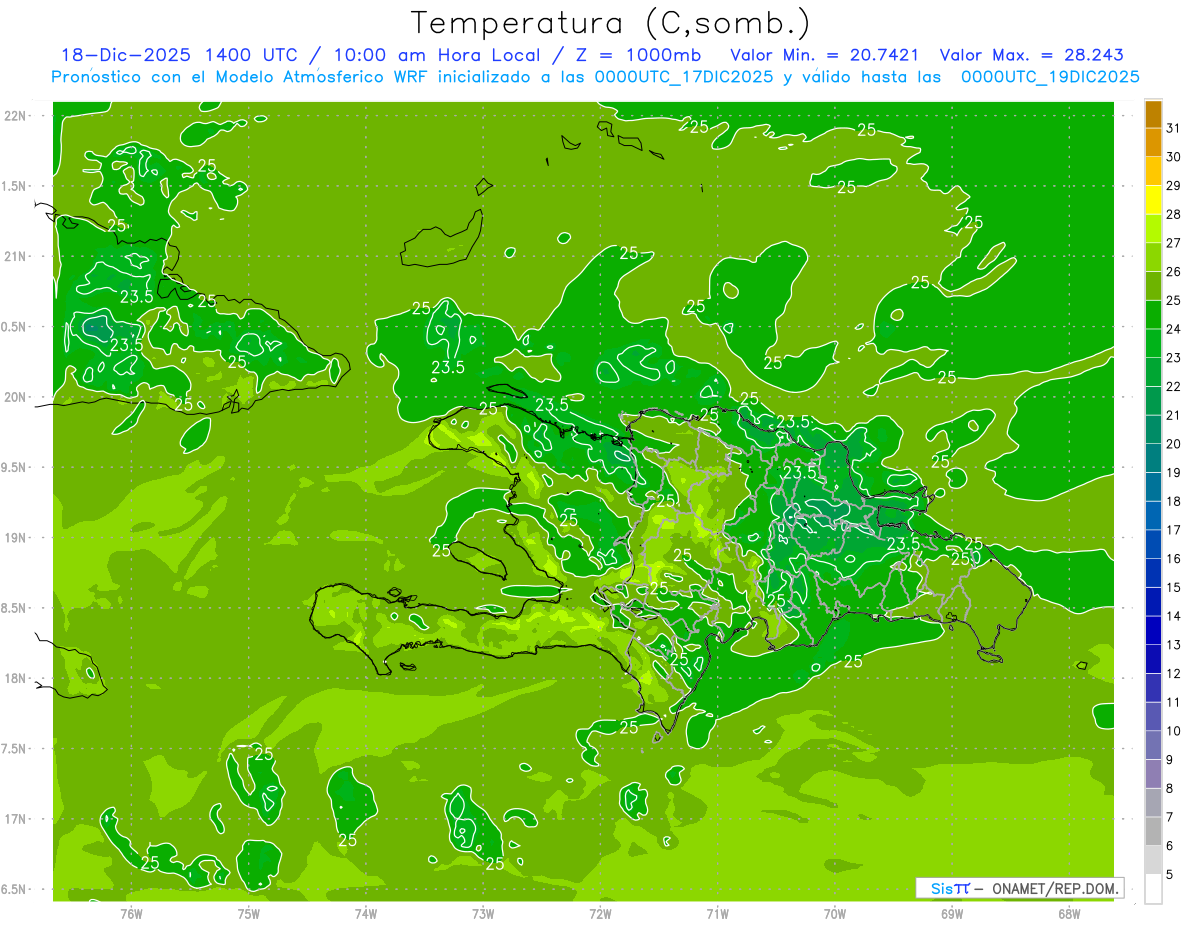Click the '23' value on the color scale
The width and height of the screenshot is (1200, 927).
(1174, 358)
